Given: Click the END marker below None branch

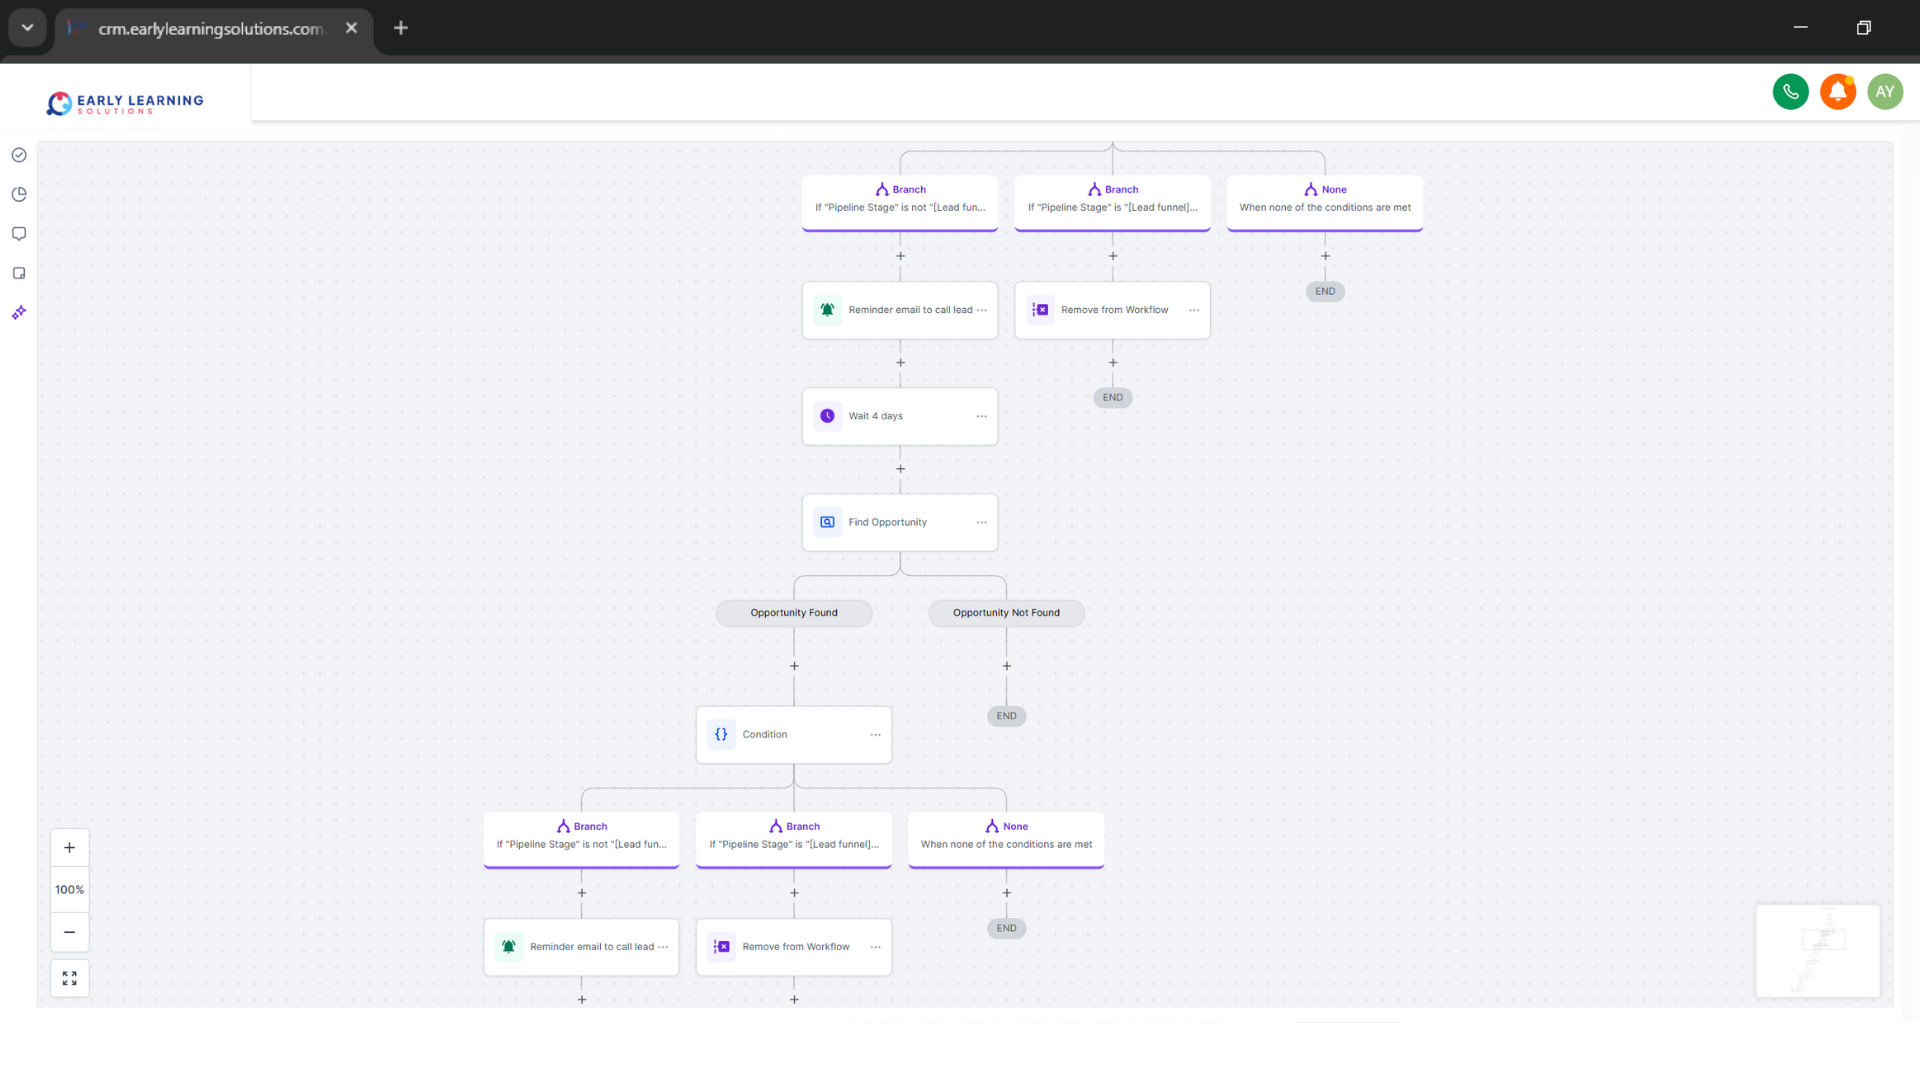Looking at the screenshot, I should point(1325,291).
